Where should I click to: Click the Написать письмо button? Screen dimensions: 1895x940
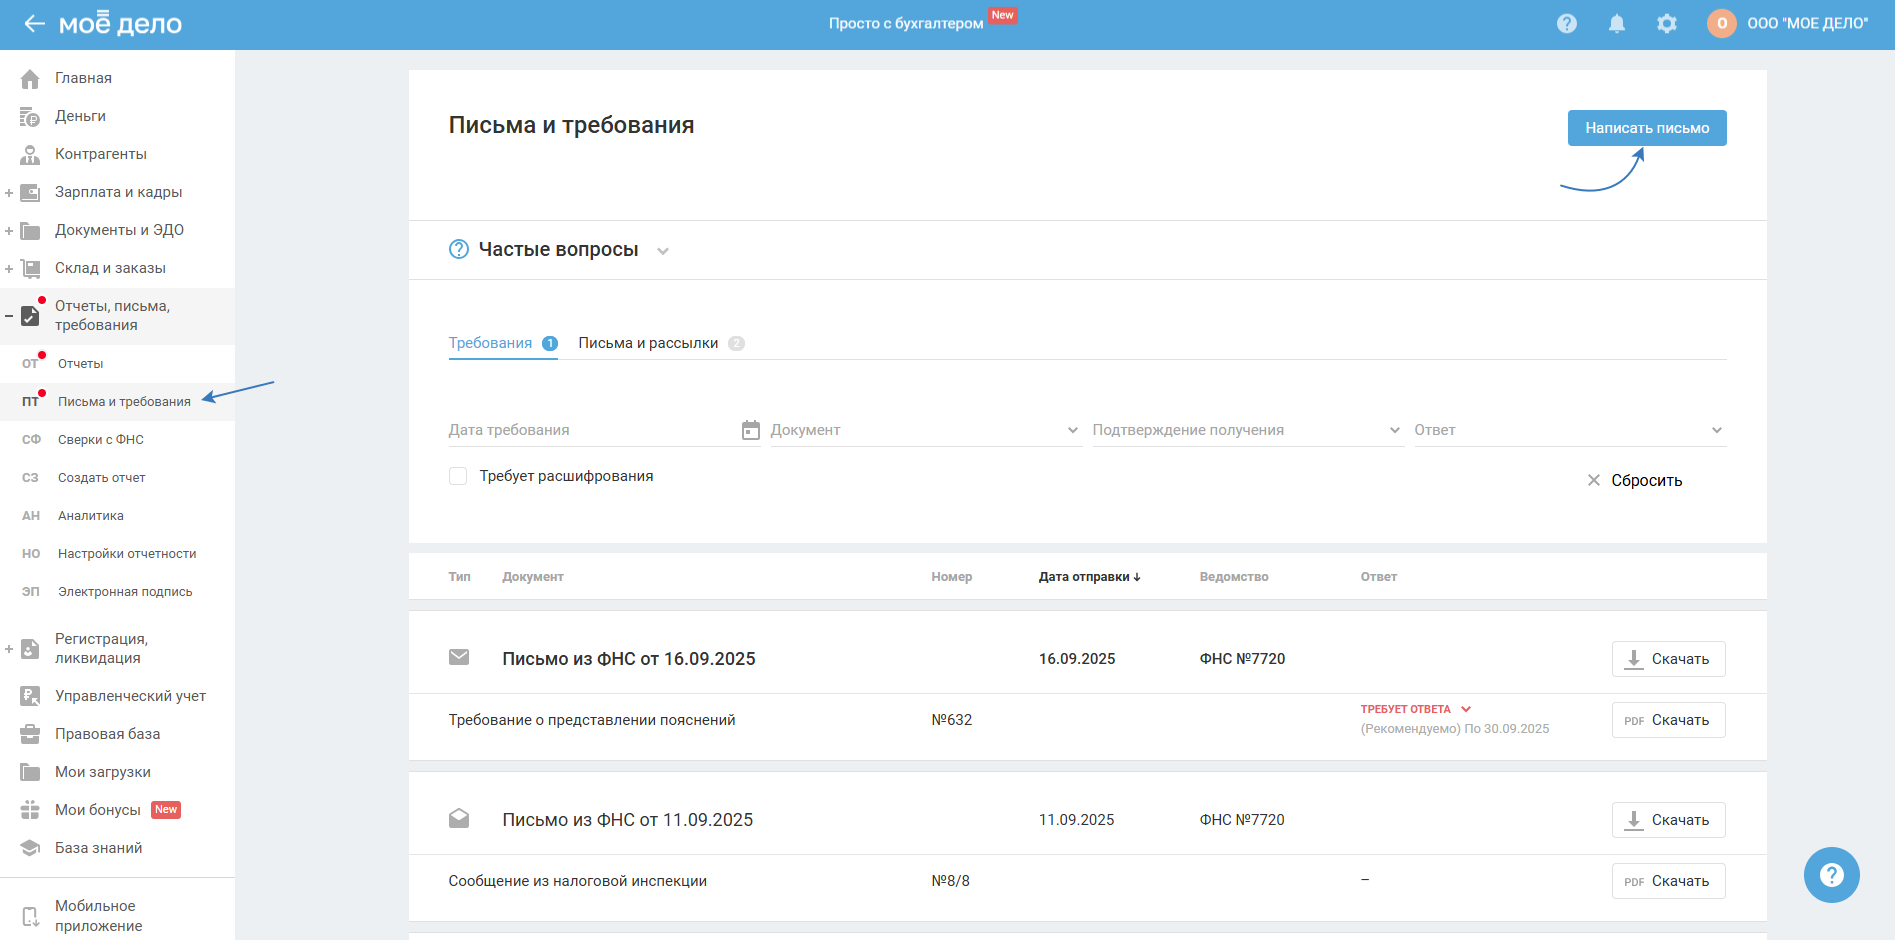click(x=1646, y=128)
